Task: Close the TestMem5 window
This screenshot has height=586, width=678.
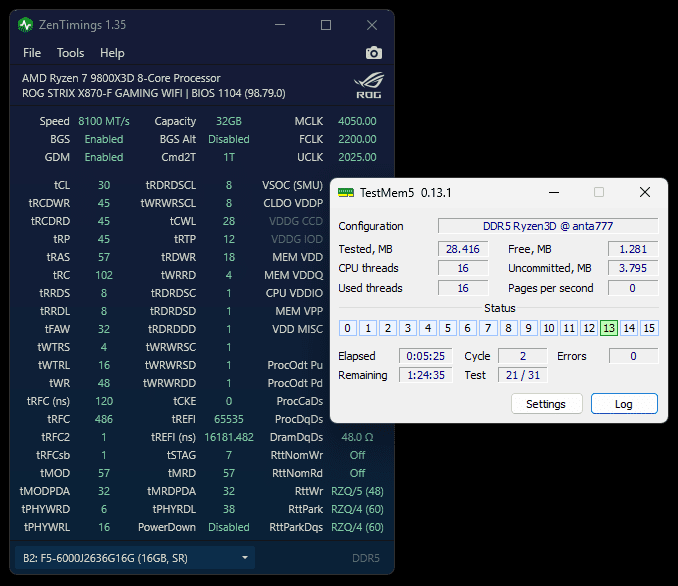Action: (645, 192)
